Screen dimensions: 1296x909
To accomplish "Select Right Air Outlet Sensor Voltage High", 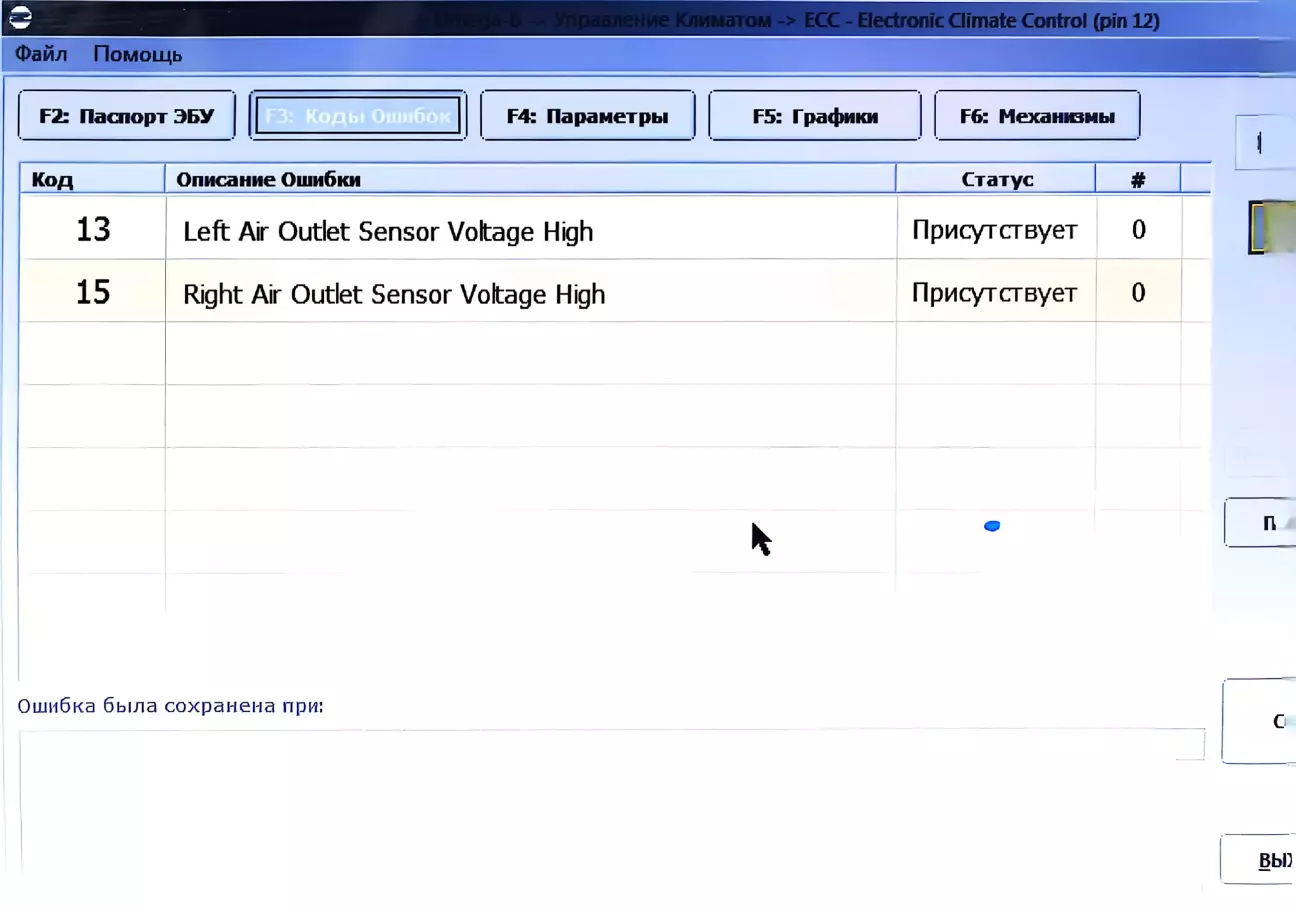I will click(394, 294).
